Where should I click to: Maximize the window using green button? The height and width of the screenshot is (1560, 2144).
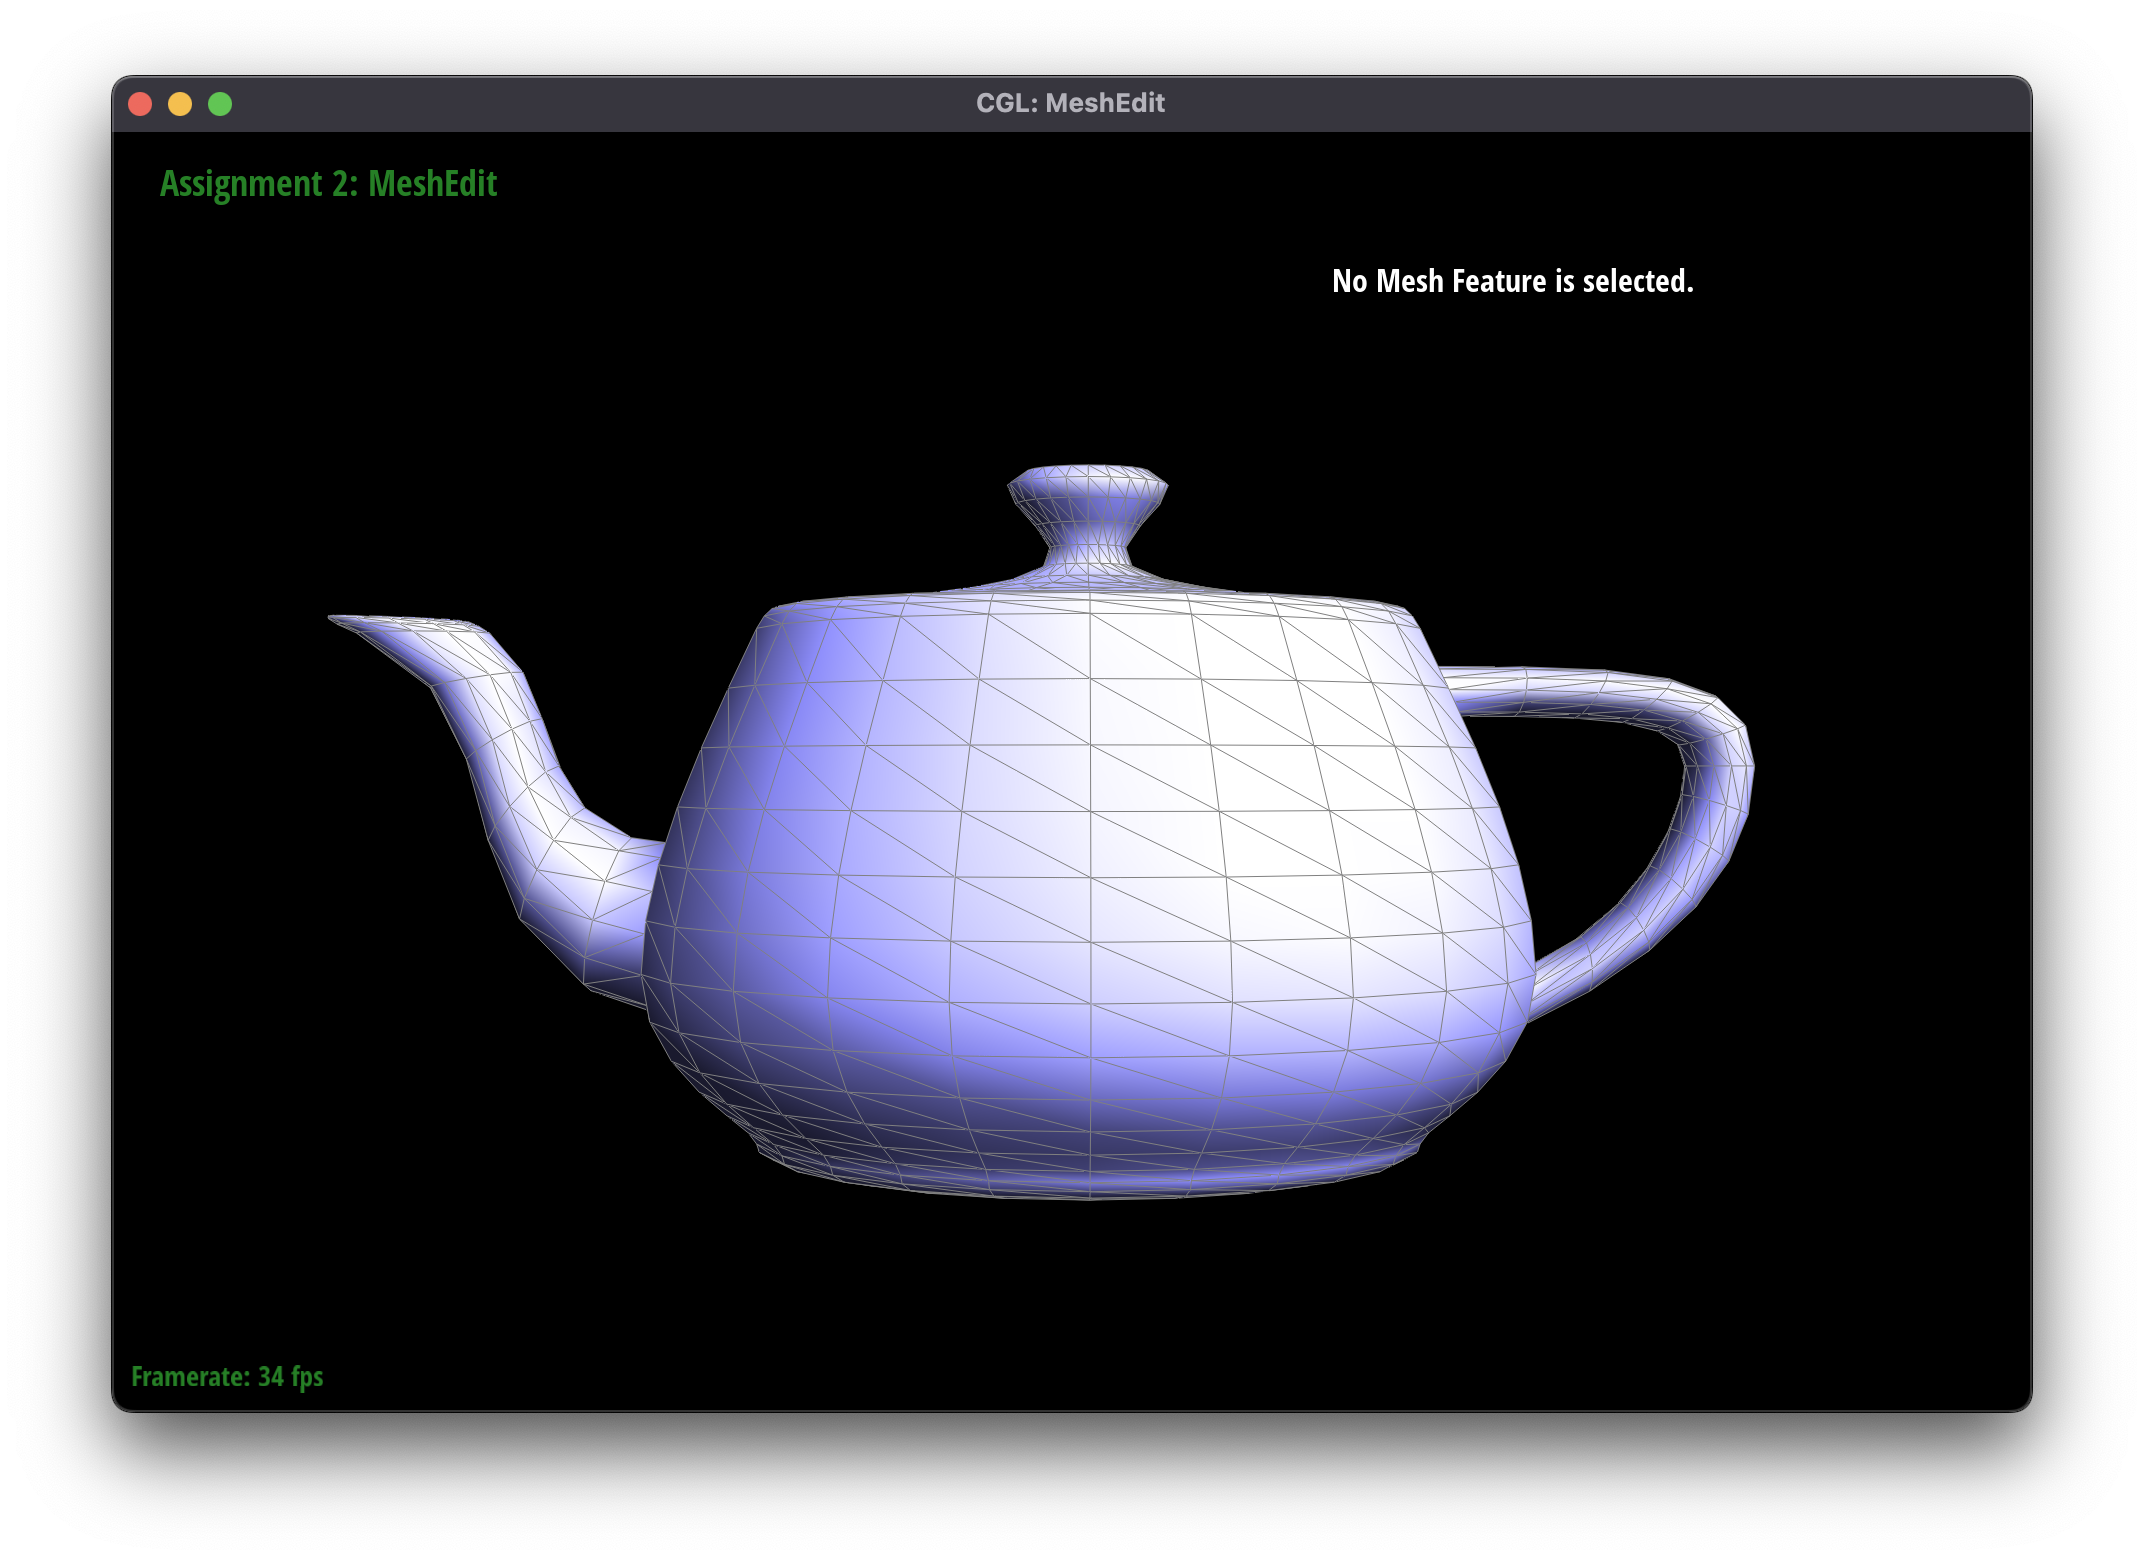[x=220, y=104]
